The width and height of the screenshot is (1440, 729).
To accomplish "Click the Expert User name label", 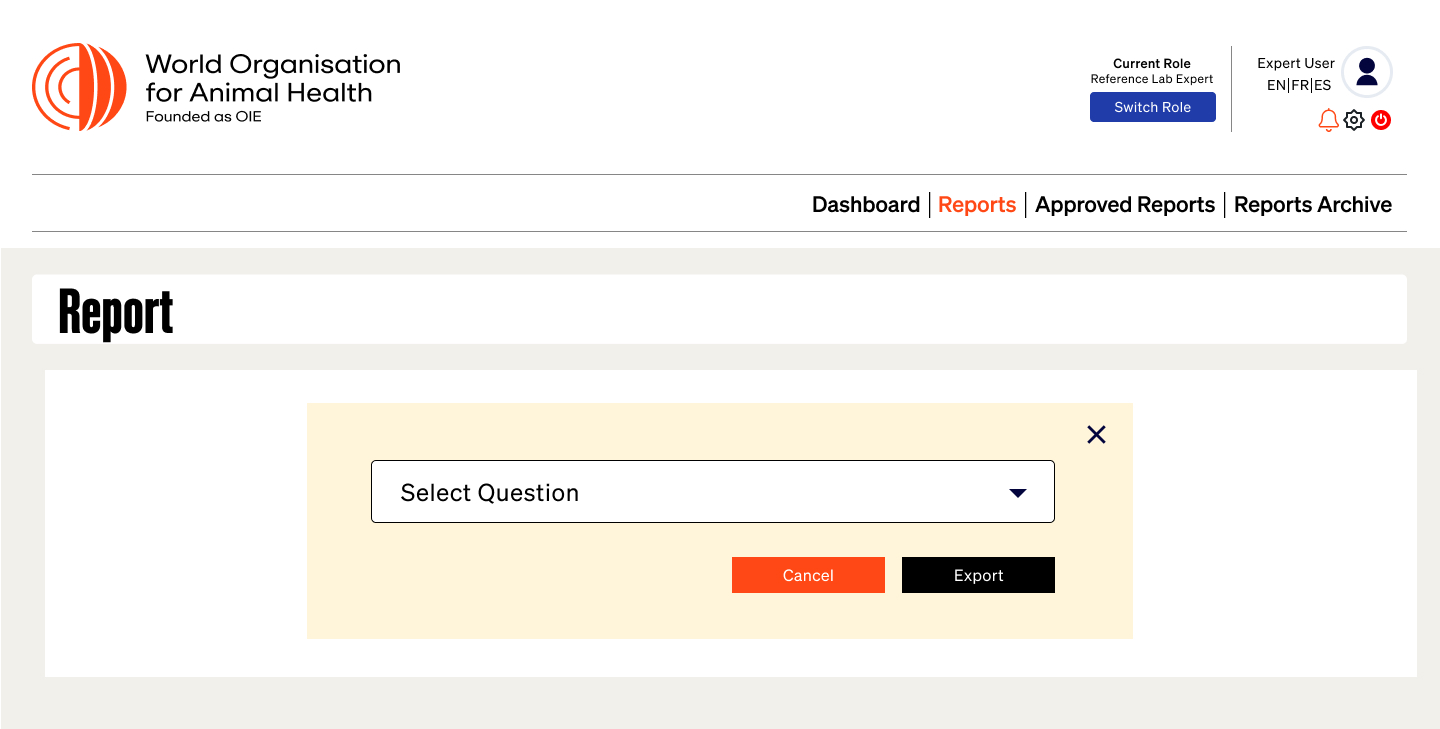I will tap(1295, 63).
